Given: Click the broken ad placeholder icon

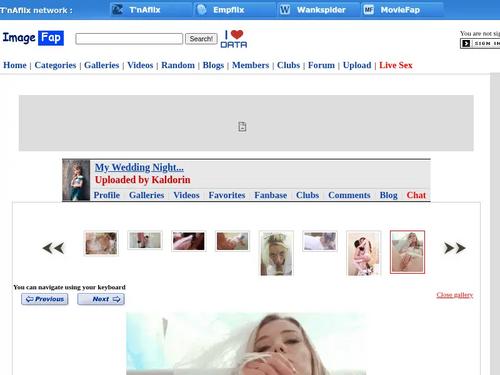Looking at the screenshot, I should pyautogui.click(x=242, y=127).
